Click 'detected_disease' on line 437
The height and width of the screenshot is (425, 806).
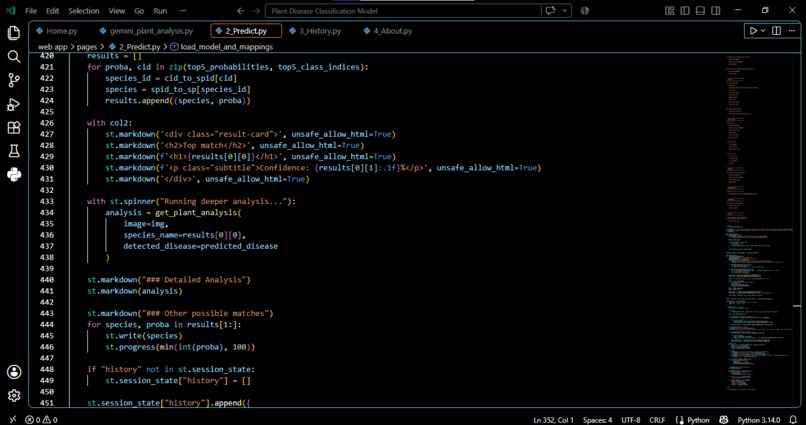(x=159, y=246)
